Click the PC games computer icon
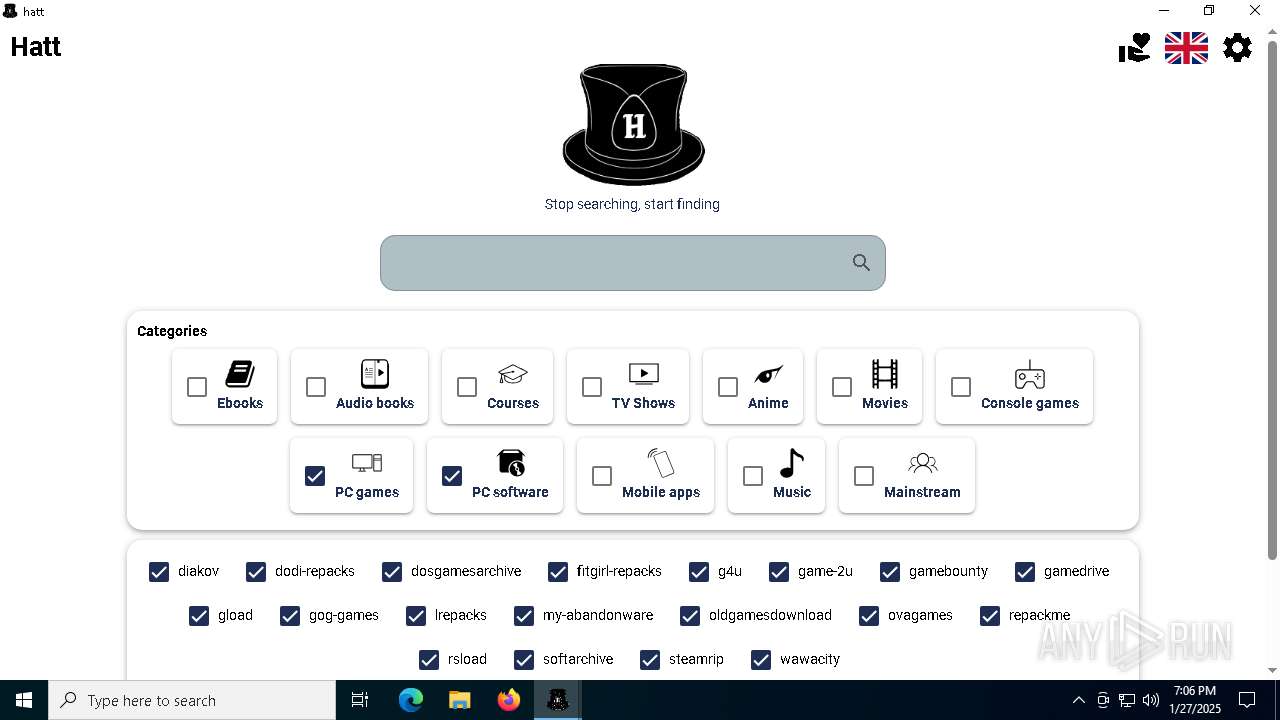This screenshot has width=1280, height=720. tap(367, 463)
